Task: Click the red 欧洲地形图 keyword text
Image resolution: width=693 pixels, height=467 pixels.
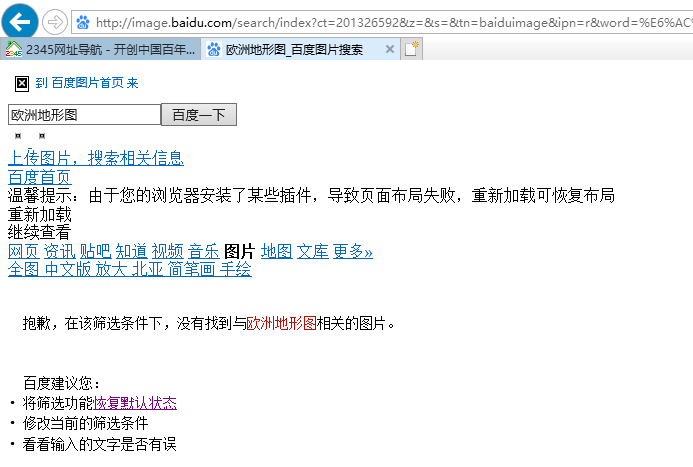Action: (282, 323)
